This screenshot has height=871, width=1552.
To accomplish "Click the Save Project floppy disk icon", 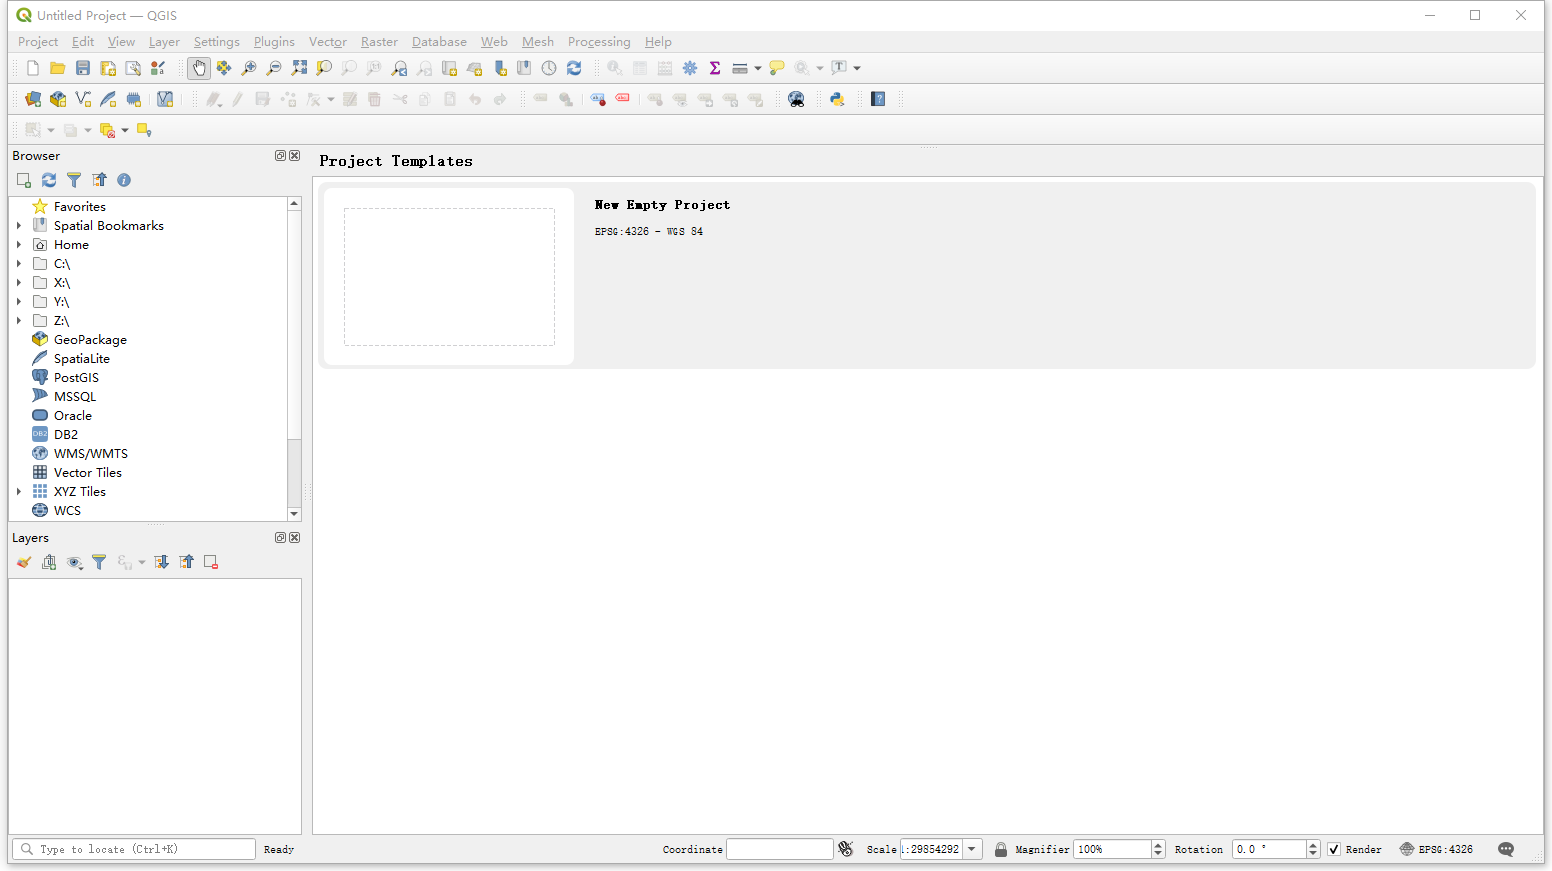I will (x=83, y=68).
